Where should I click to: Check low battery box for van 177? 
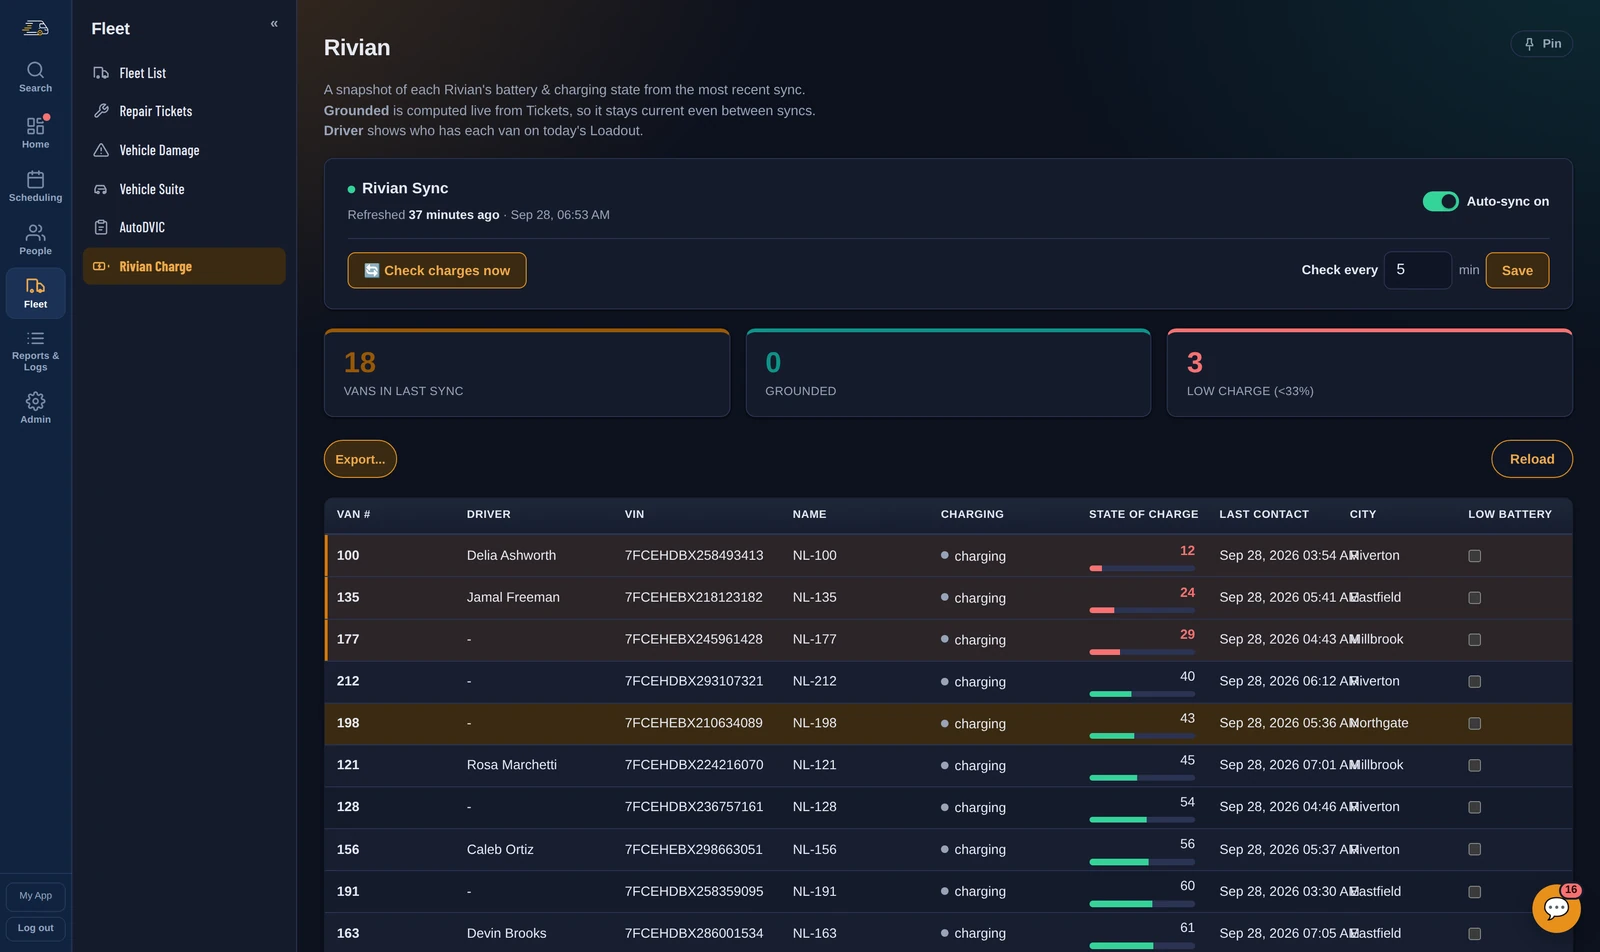coord(1474,640)
